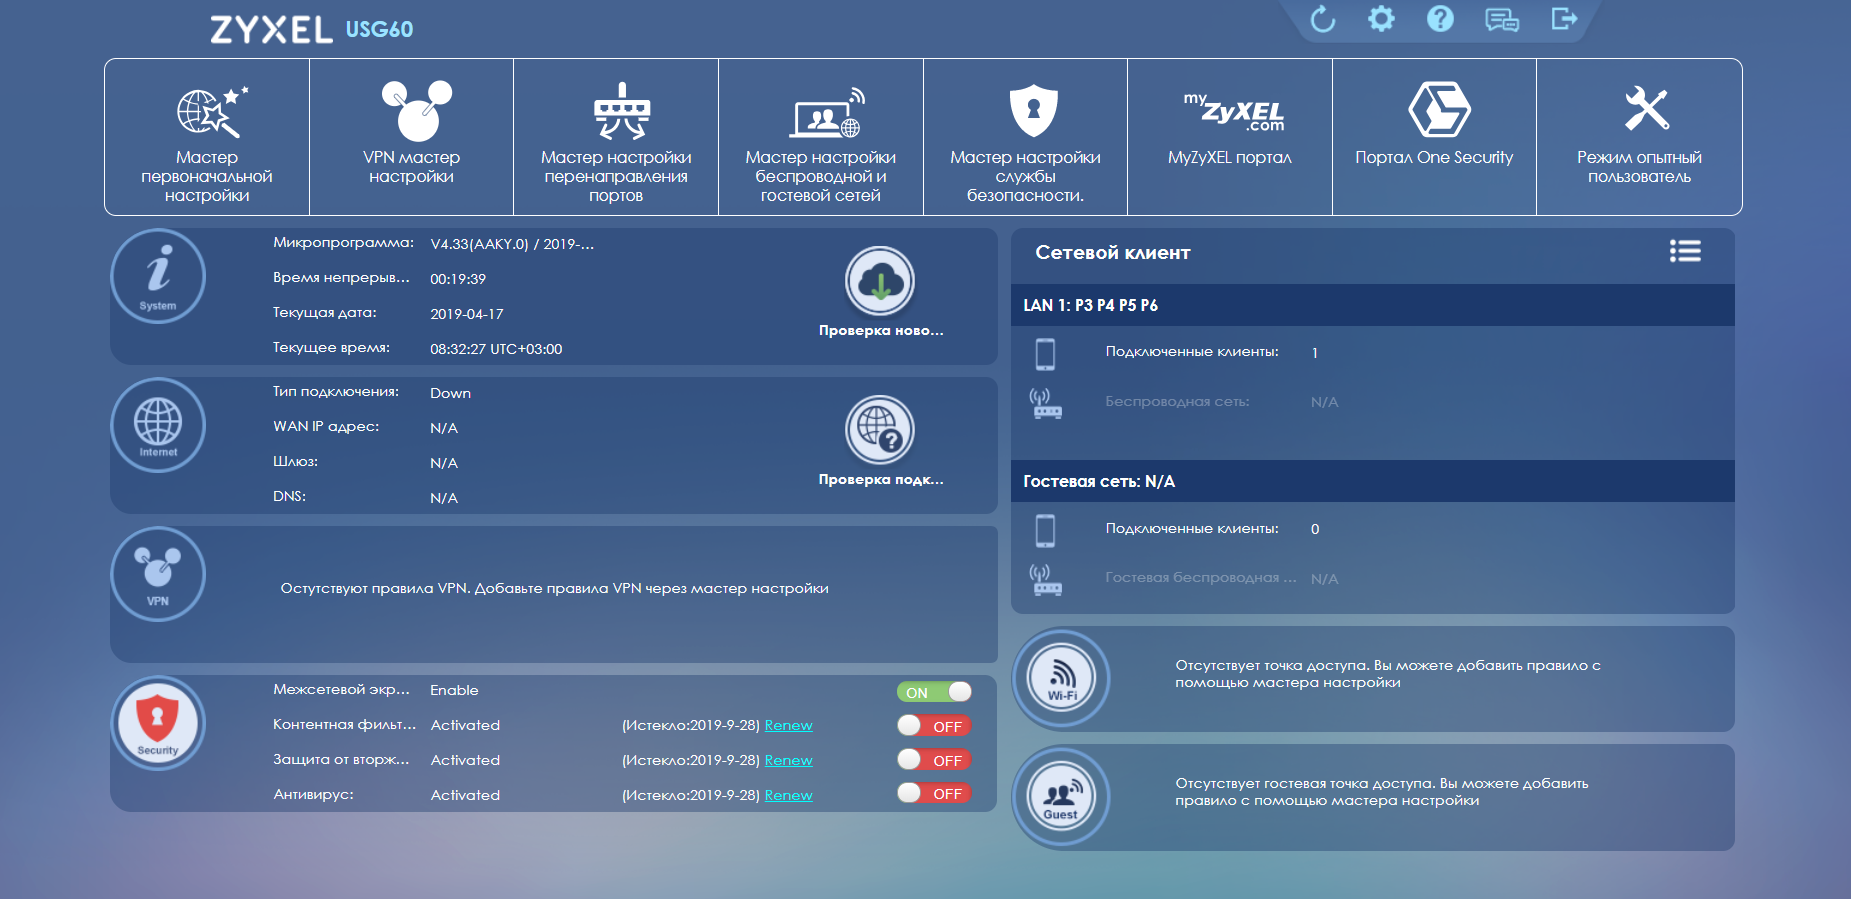Viewport: 1851px width, 899px height.
Task: Click the Wi-Fi circle icon
Action: pos(1062,678)
